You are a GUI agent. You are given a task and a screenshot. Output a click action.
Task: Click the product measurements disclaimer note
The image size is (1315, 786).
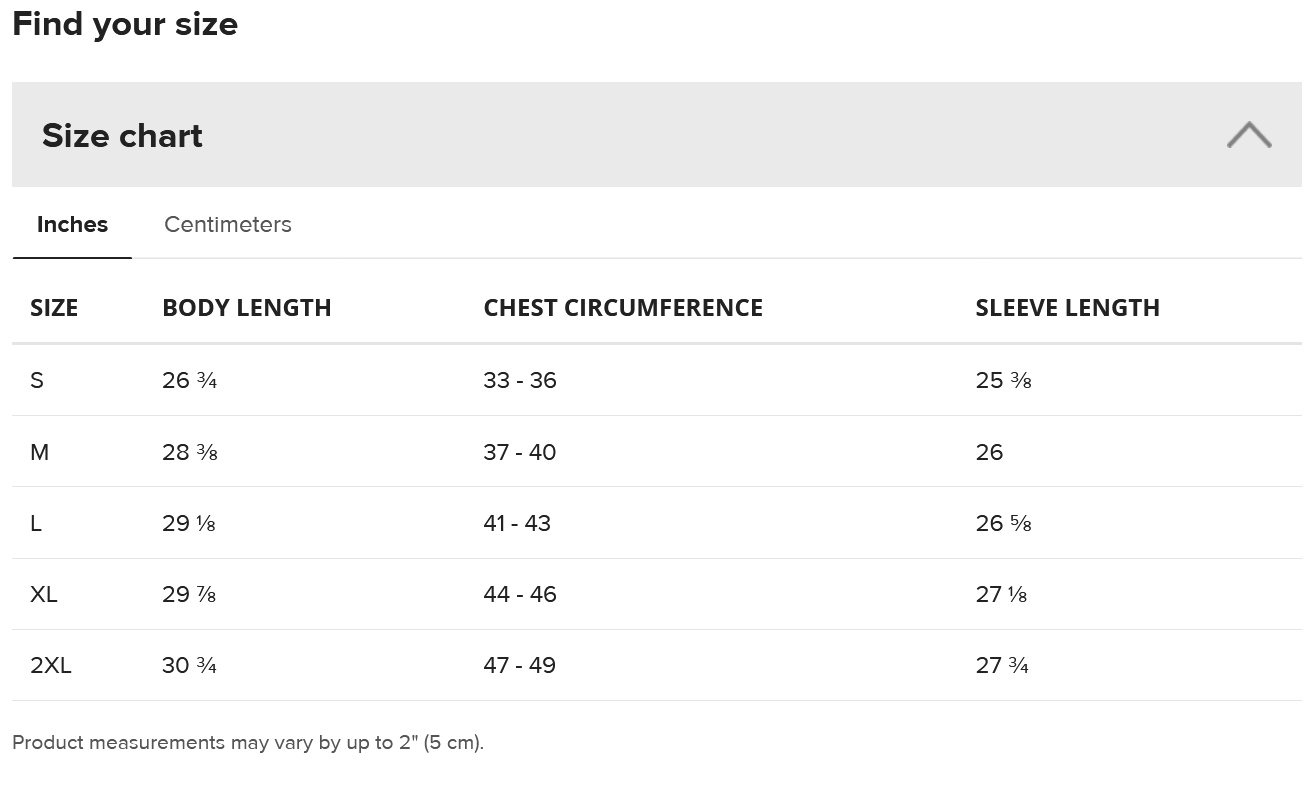[x=247, y=743]
